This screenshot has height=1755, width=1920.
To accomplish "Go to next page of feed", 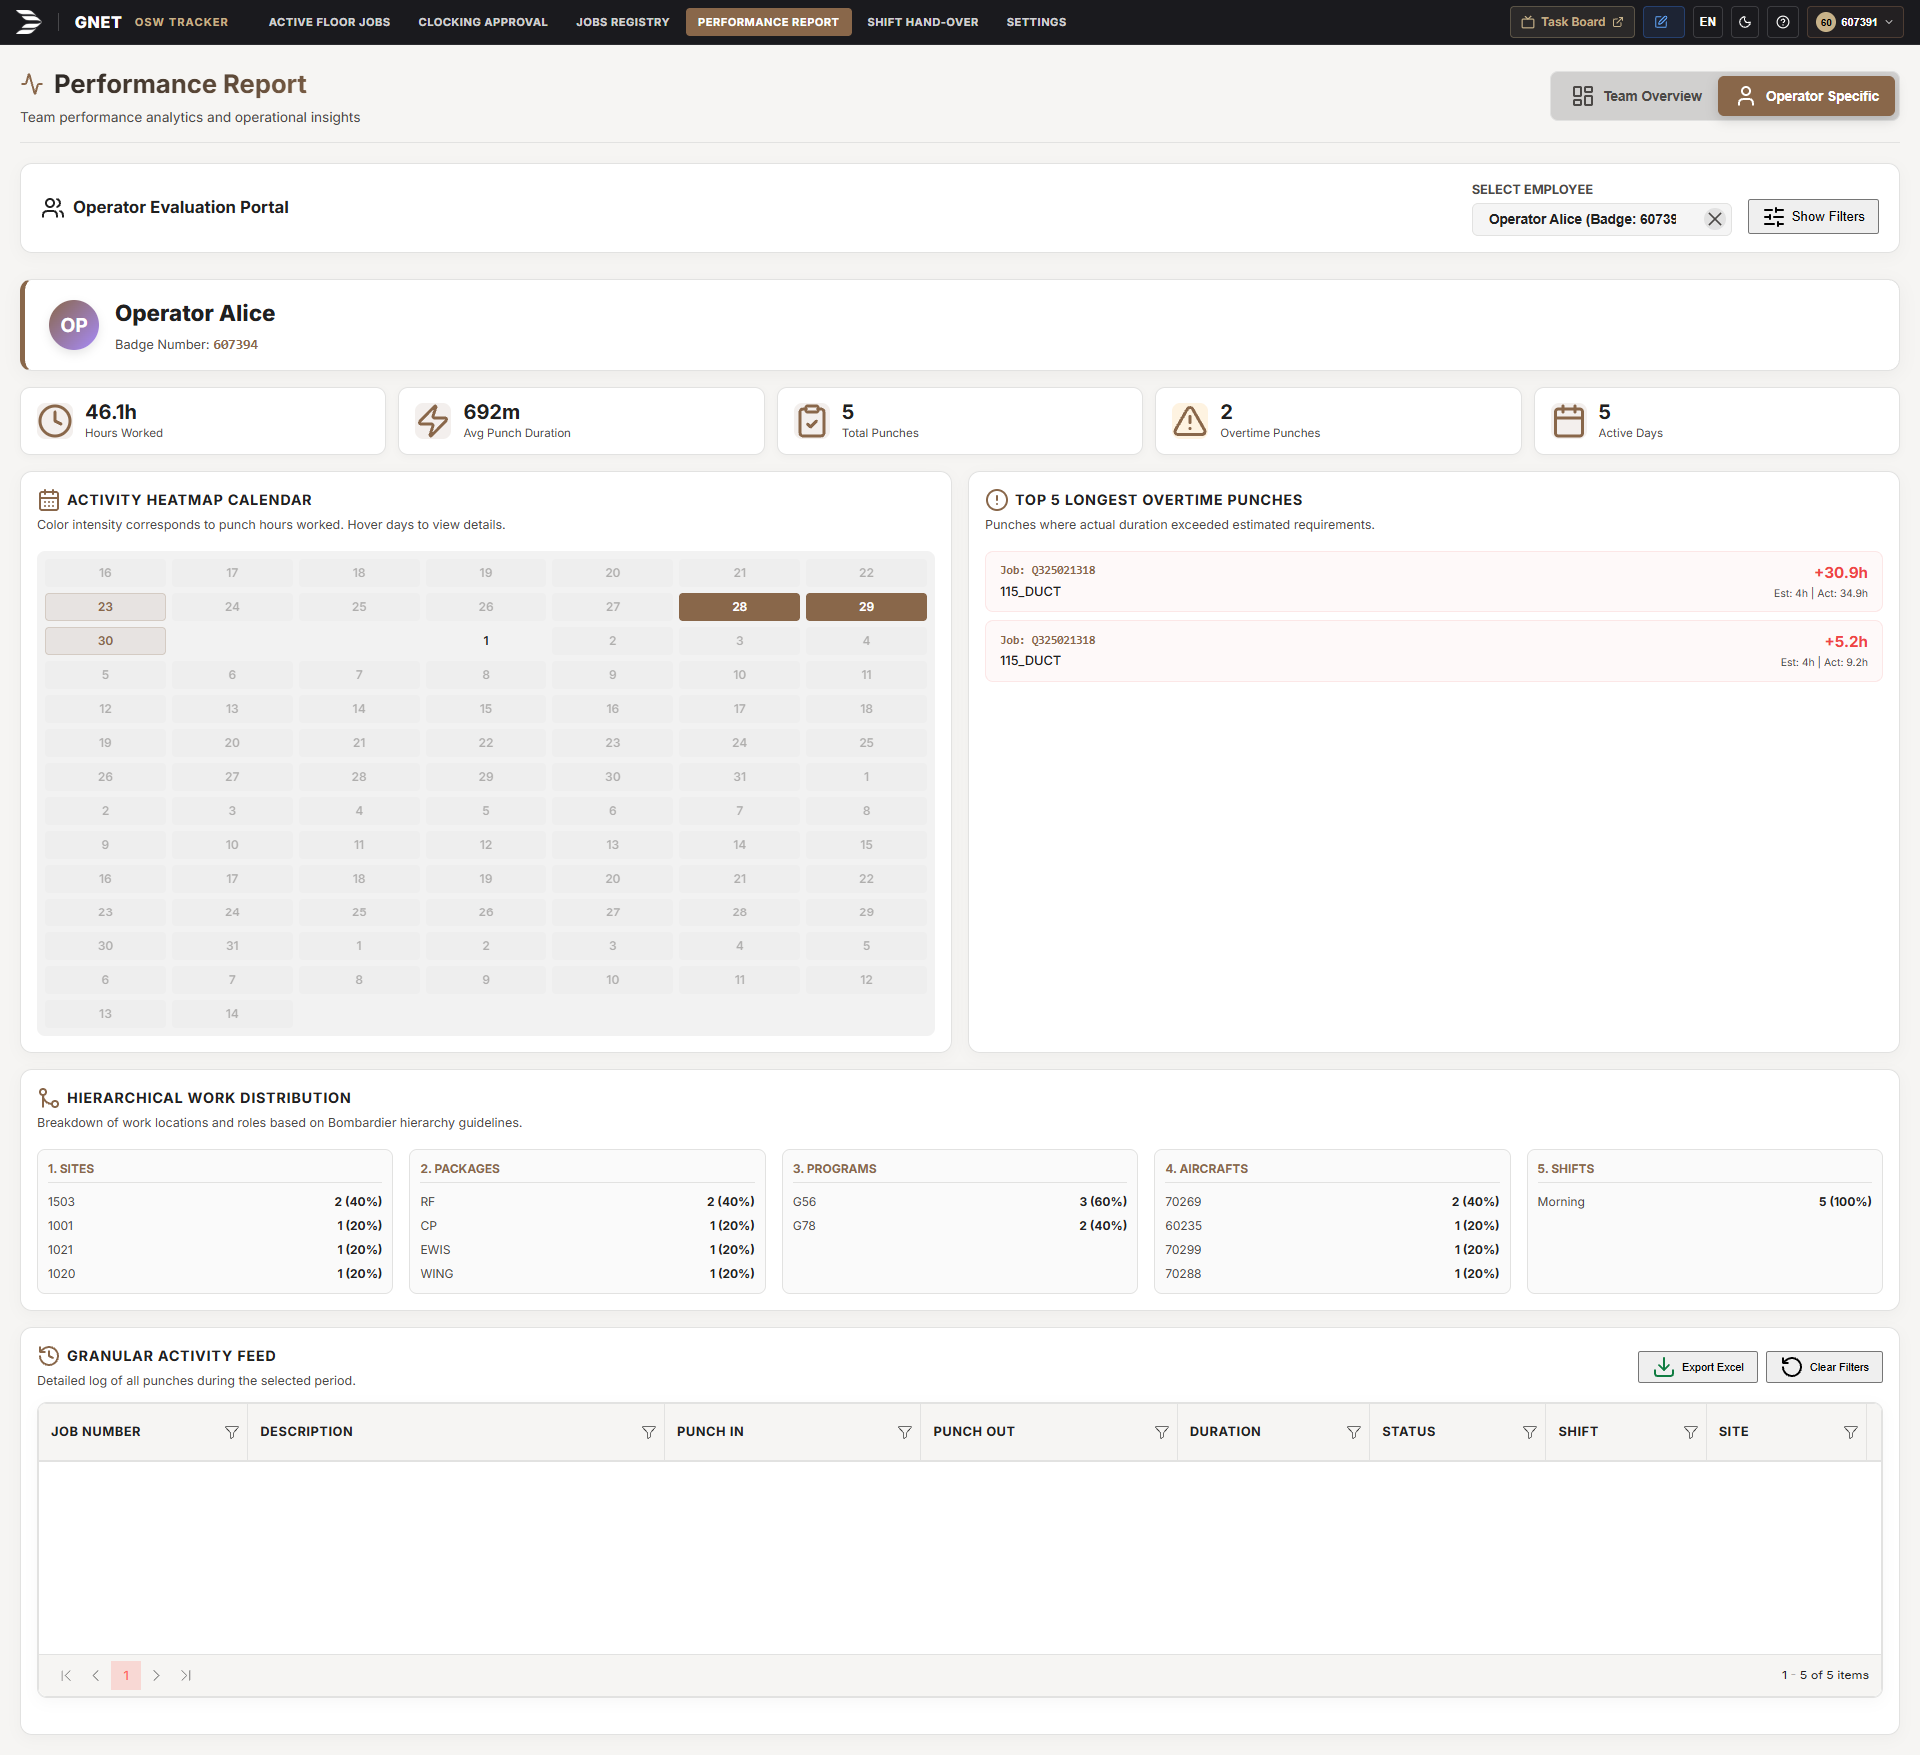I will (156, 1676).
